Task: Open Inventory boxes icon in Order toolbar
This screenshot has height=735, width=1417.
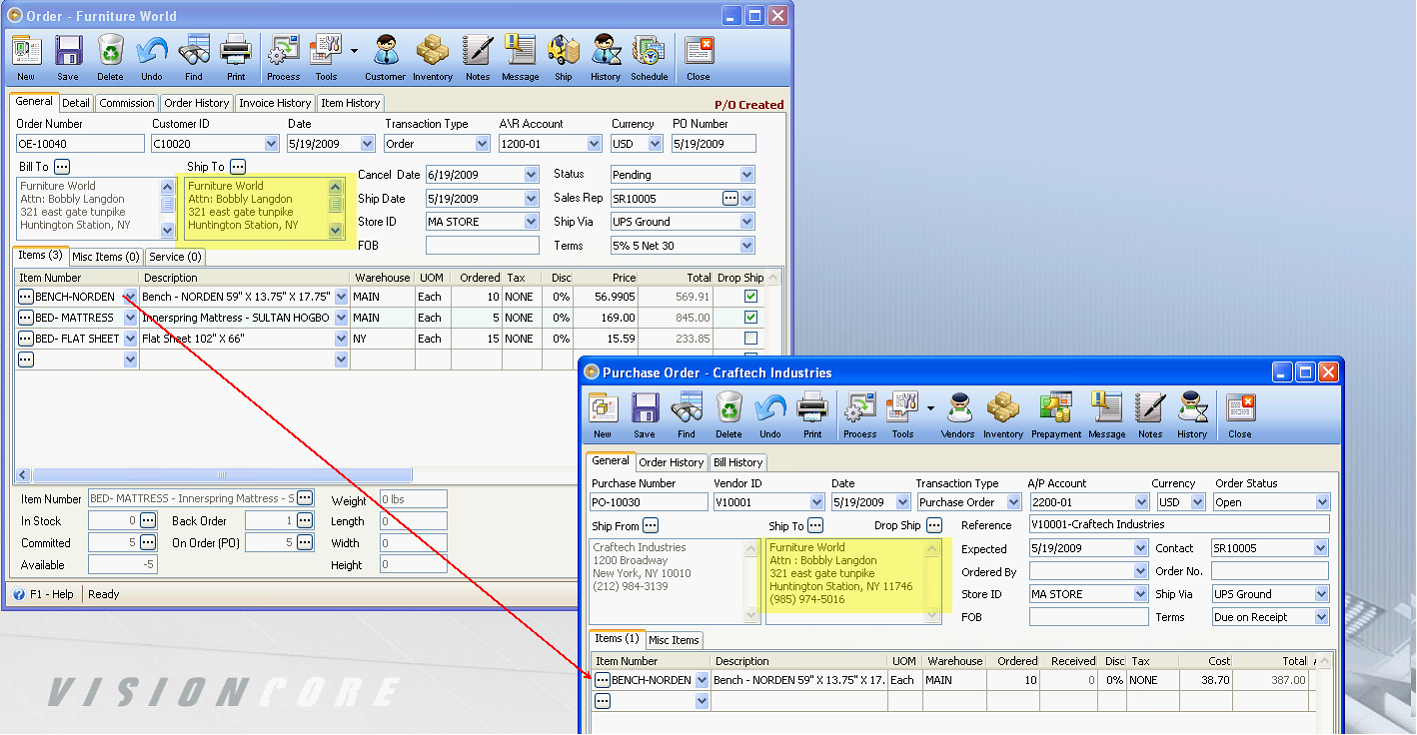Action: pos(433,50)
